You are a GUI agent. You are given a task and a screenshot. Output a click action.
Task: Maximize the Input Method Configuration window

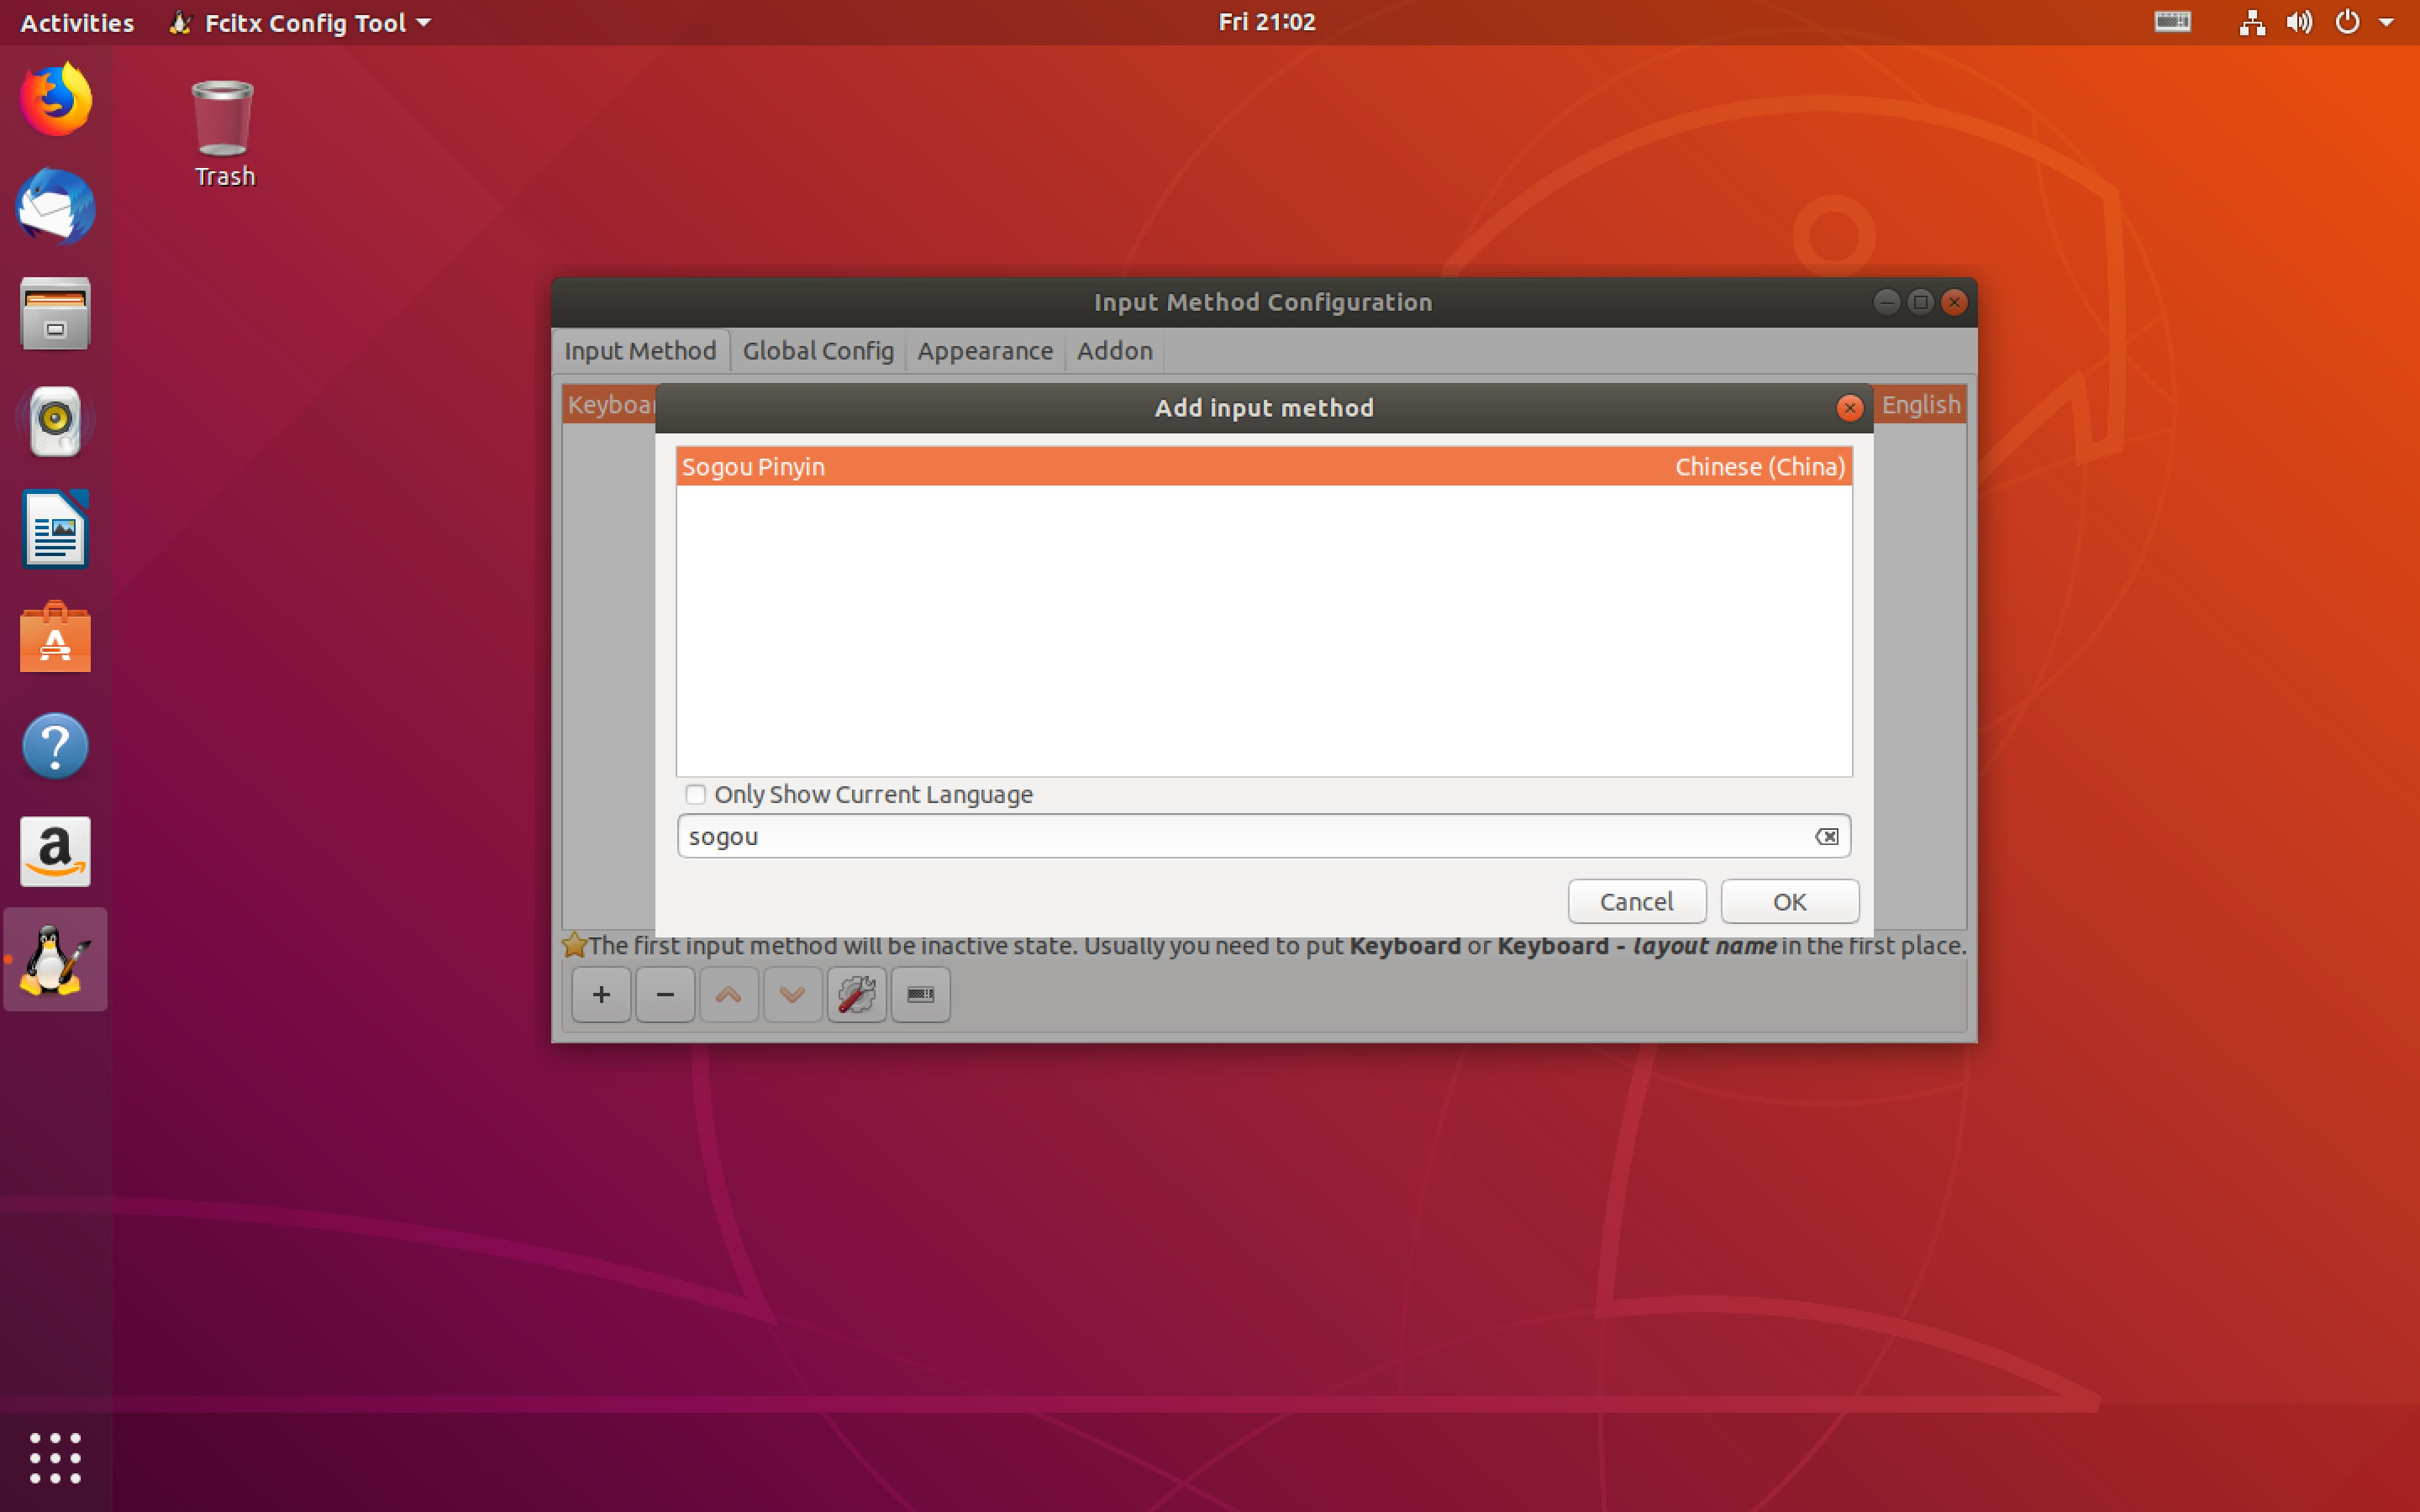1920,302
